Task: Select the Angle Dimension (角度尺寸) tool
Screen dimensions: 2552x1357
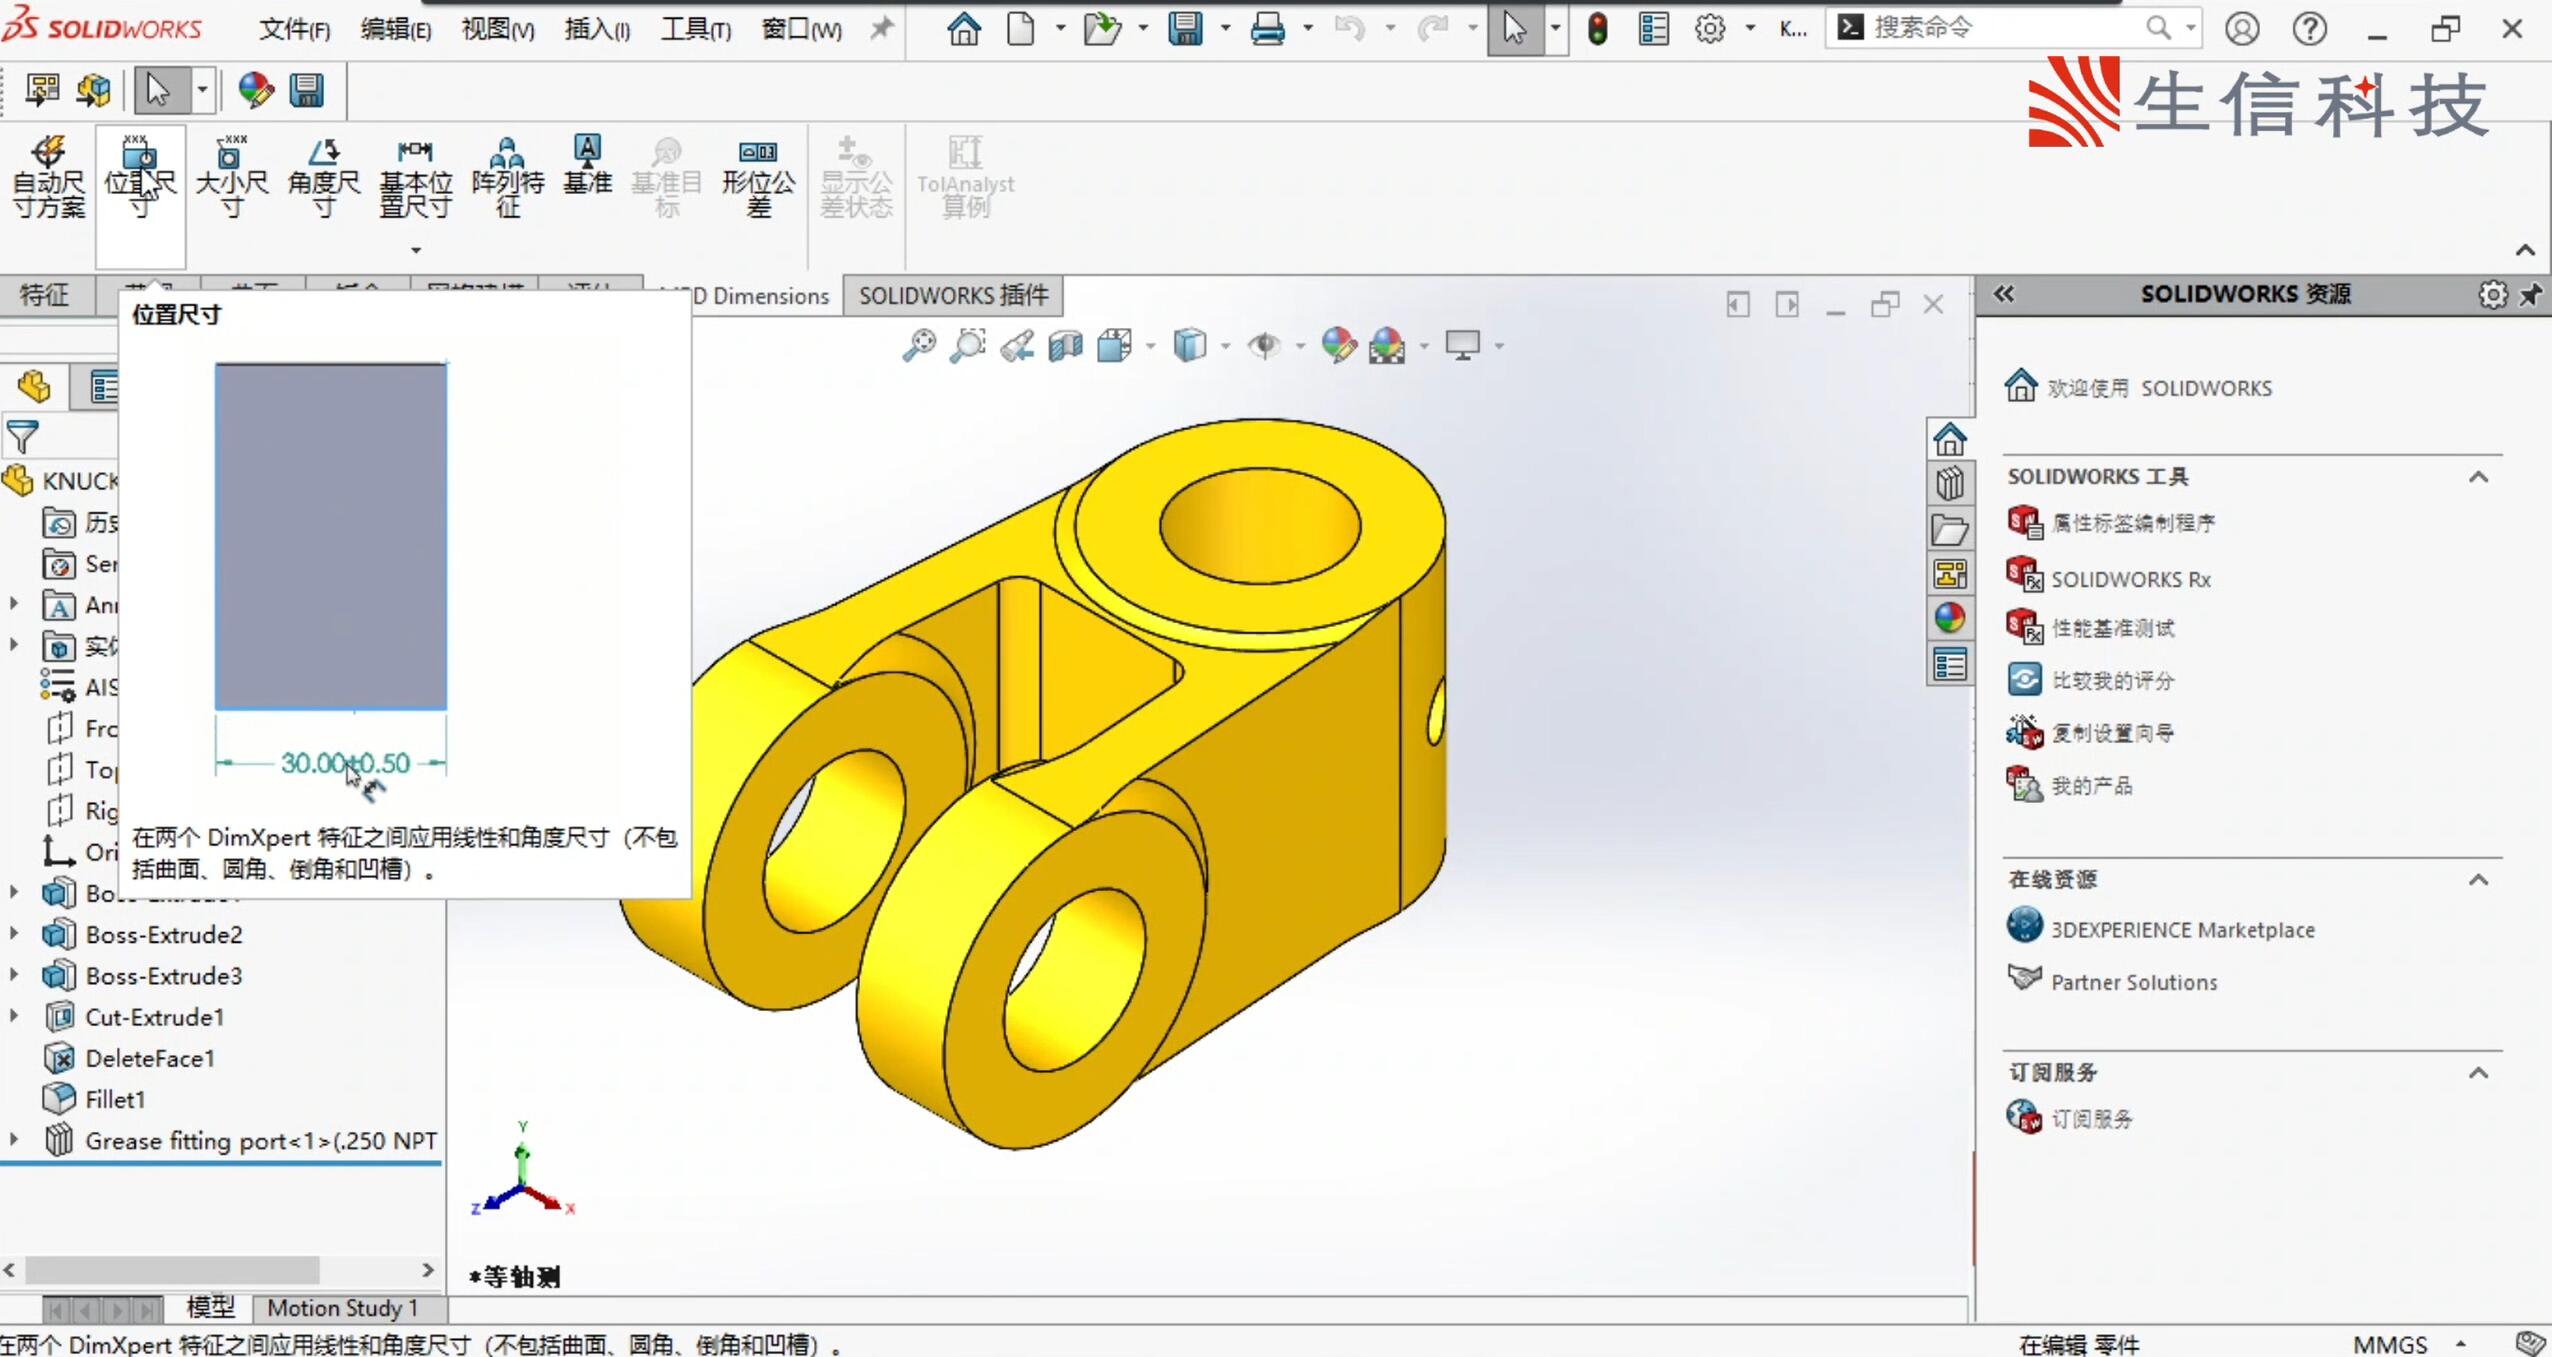Action: pyautogui.click(x=323, y=177)
